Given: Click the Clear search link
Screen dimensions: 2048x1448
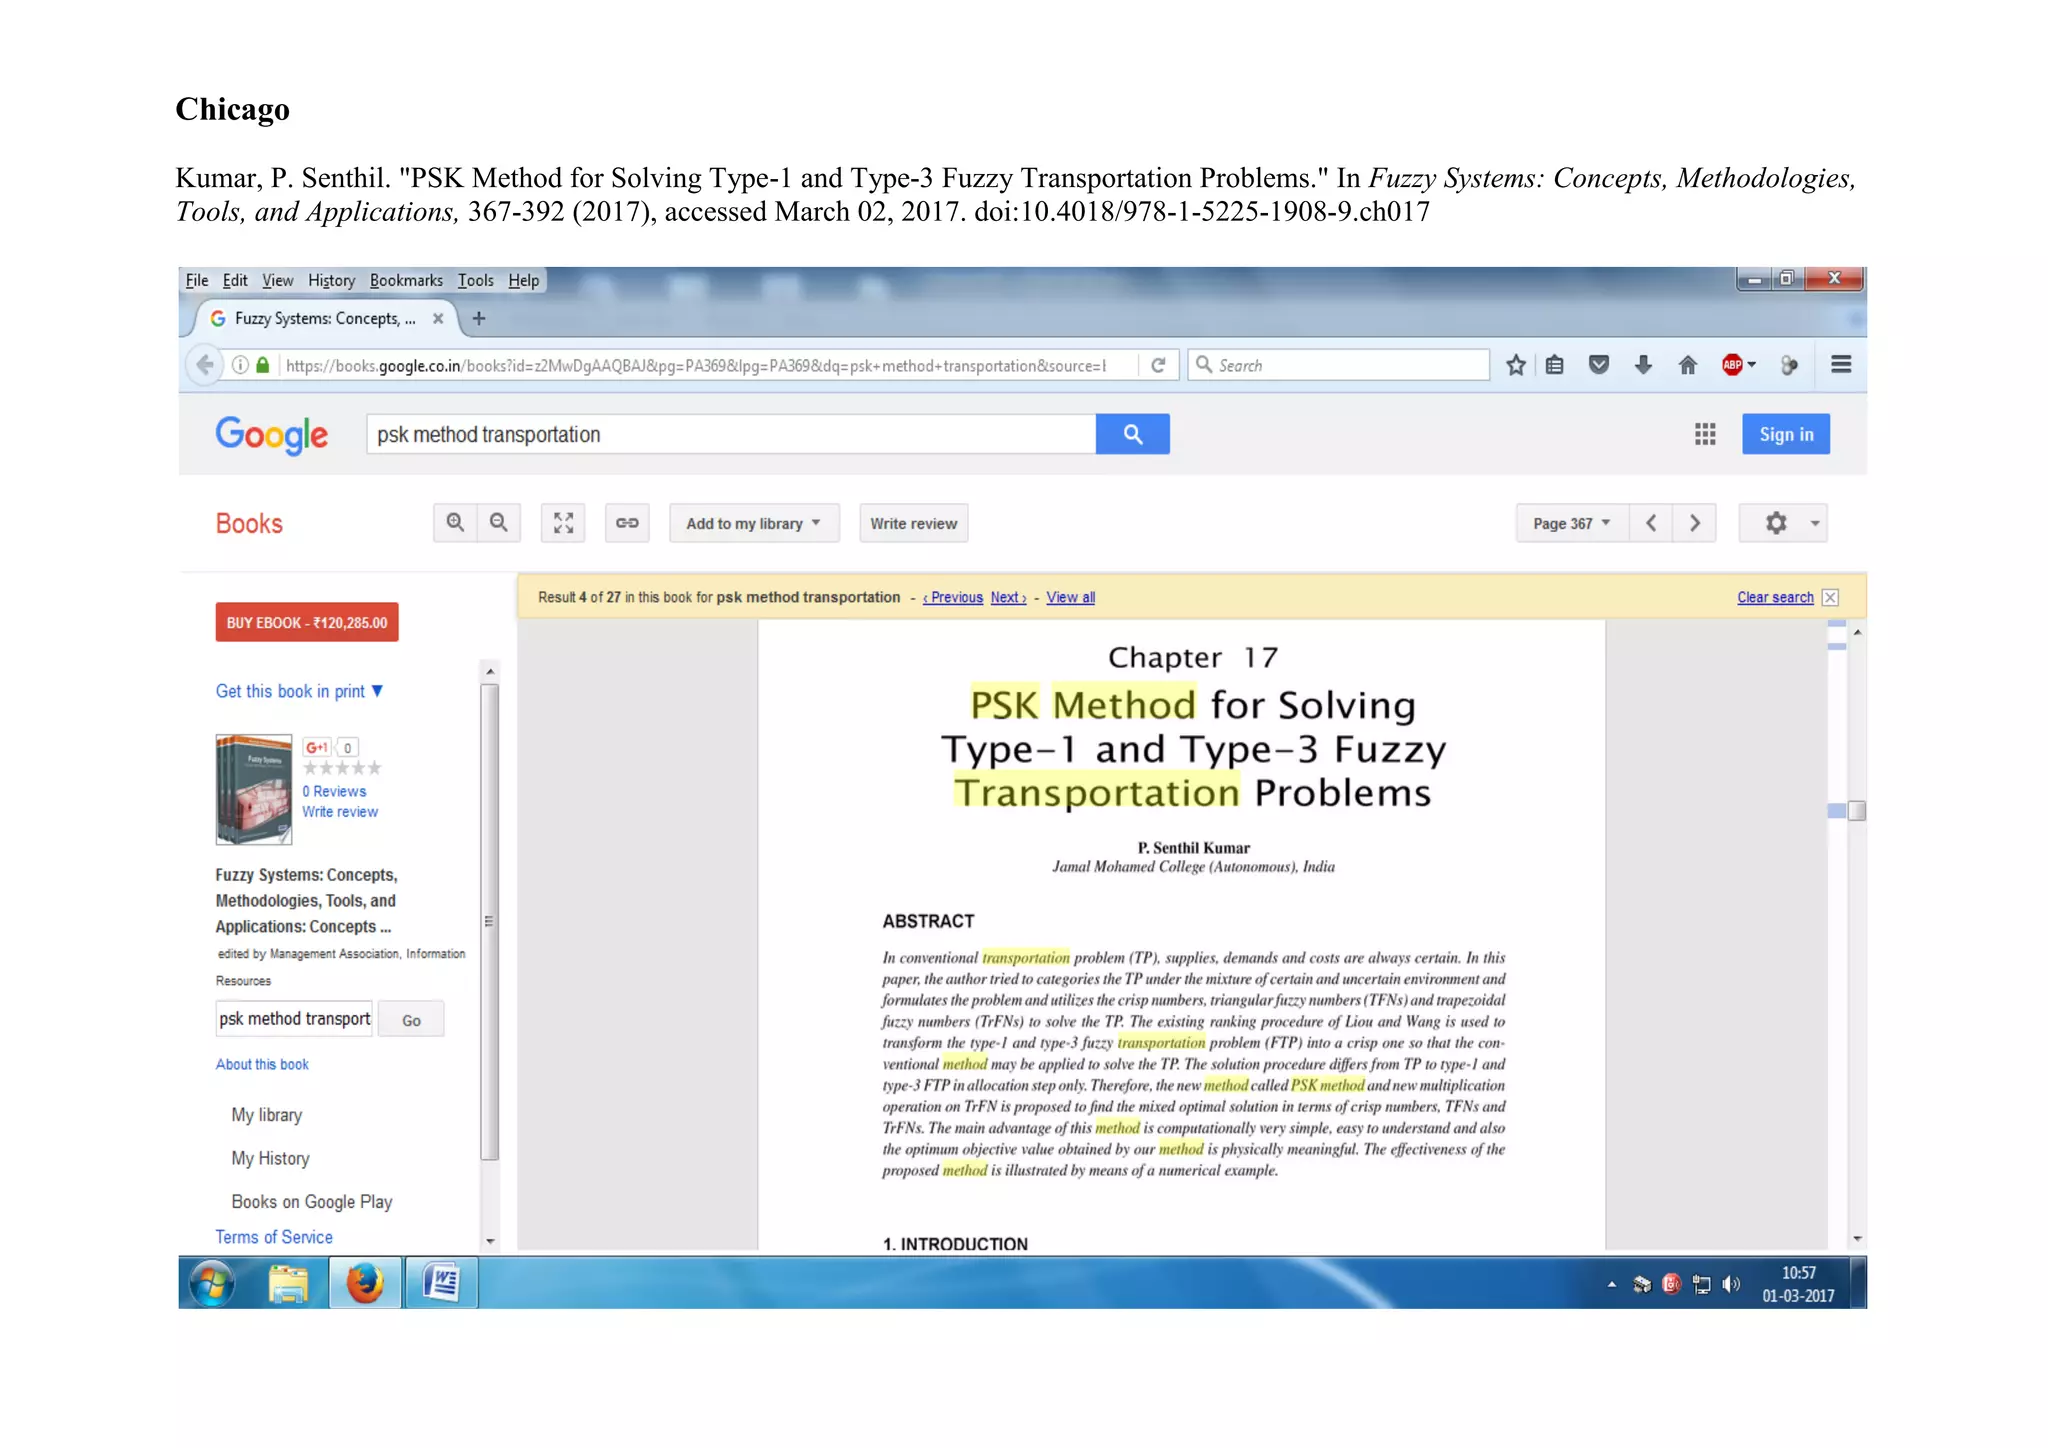Looking at the screenshot, I should coord(1775,597).
